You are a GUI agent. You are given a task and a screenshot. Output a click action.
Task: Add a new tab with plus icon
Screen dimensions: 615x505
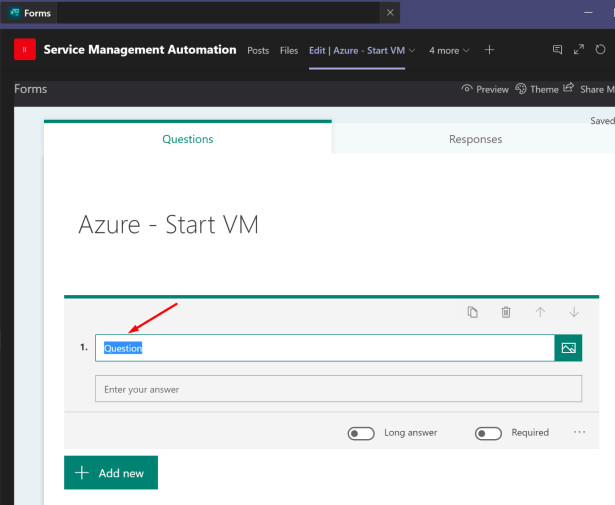pos(489,50)
